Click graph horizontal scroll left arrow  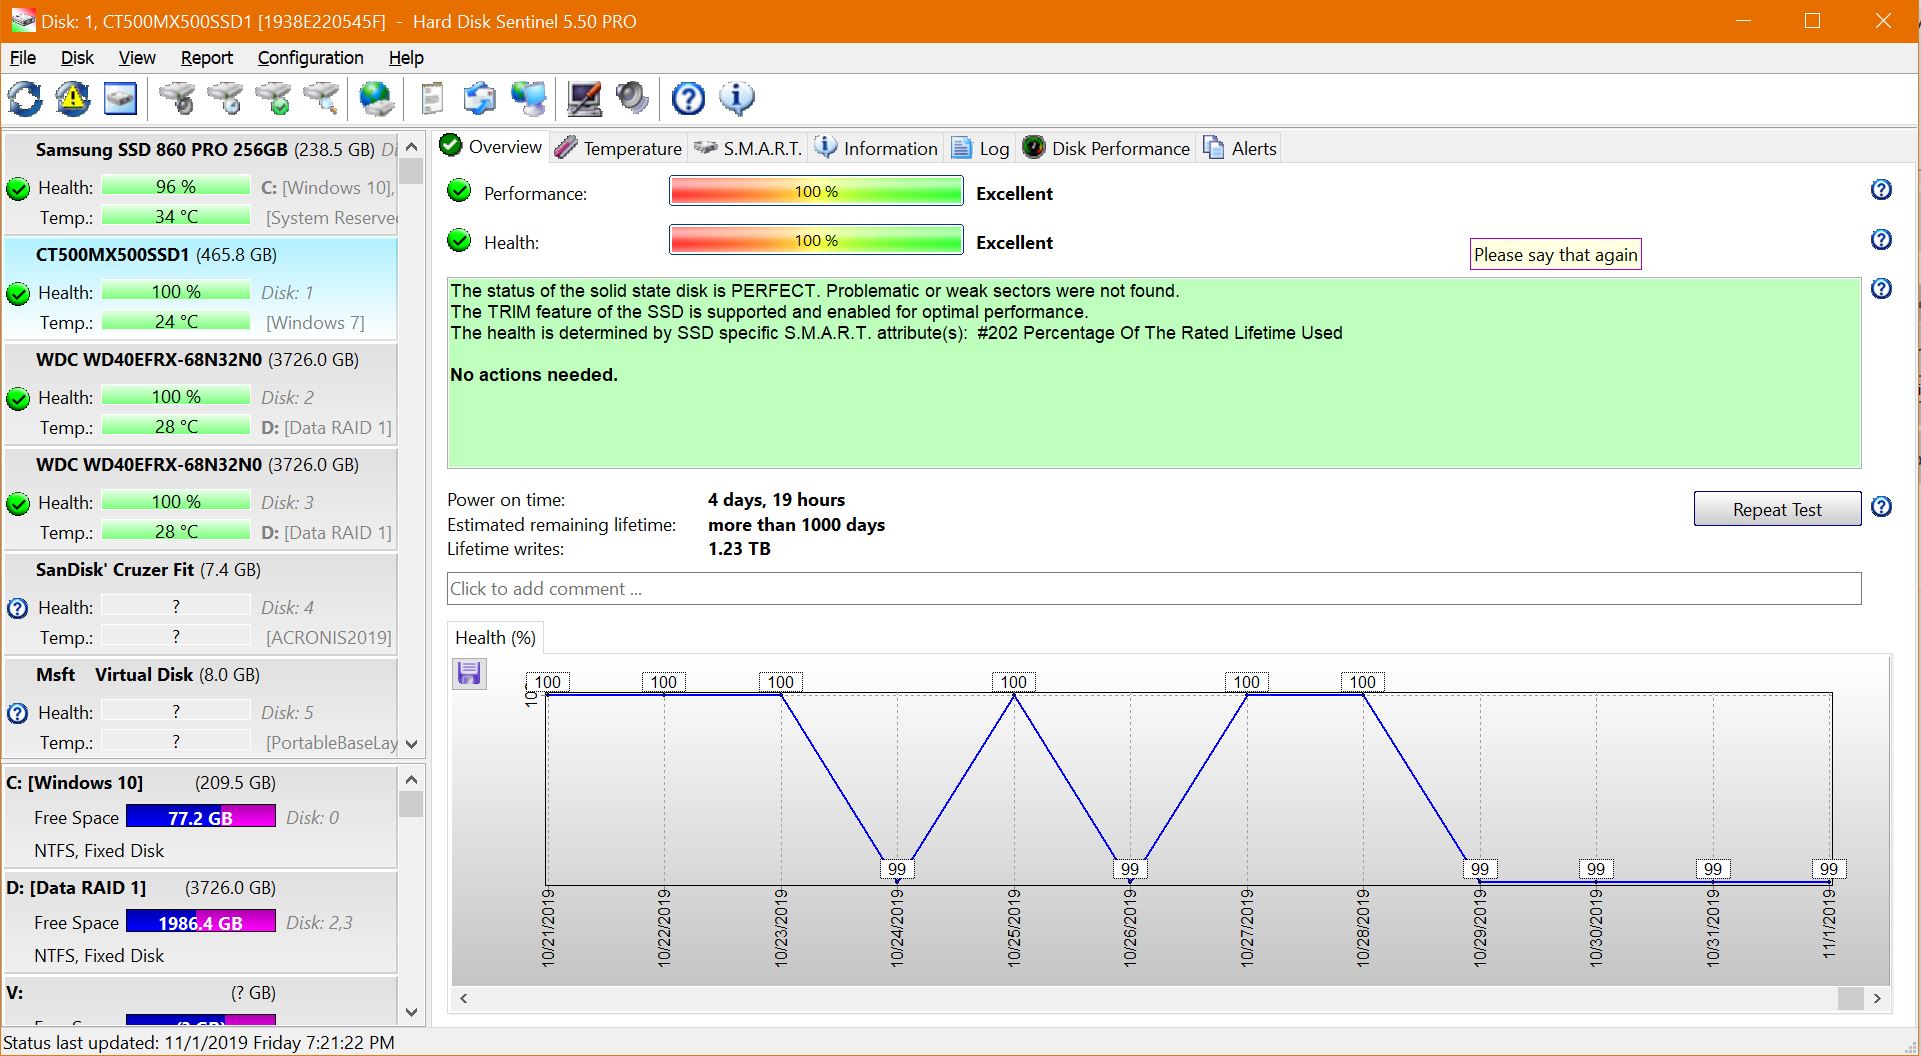(x=464, y=998)
